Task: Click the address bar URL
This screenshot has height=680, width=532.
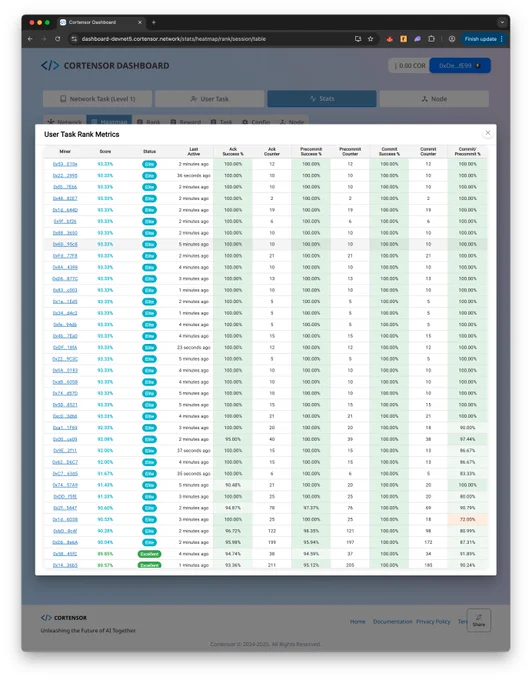Action: pyautogui.click(x=173, y=39)
